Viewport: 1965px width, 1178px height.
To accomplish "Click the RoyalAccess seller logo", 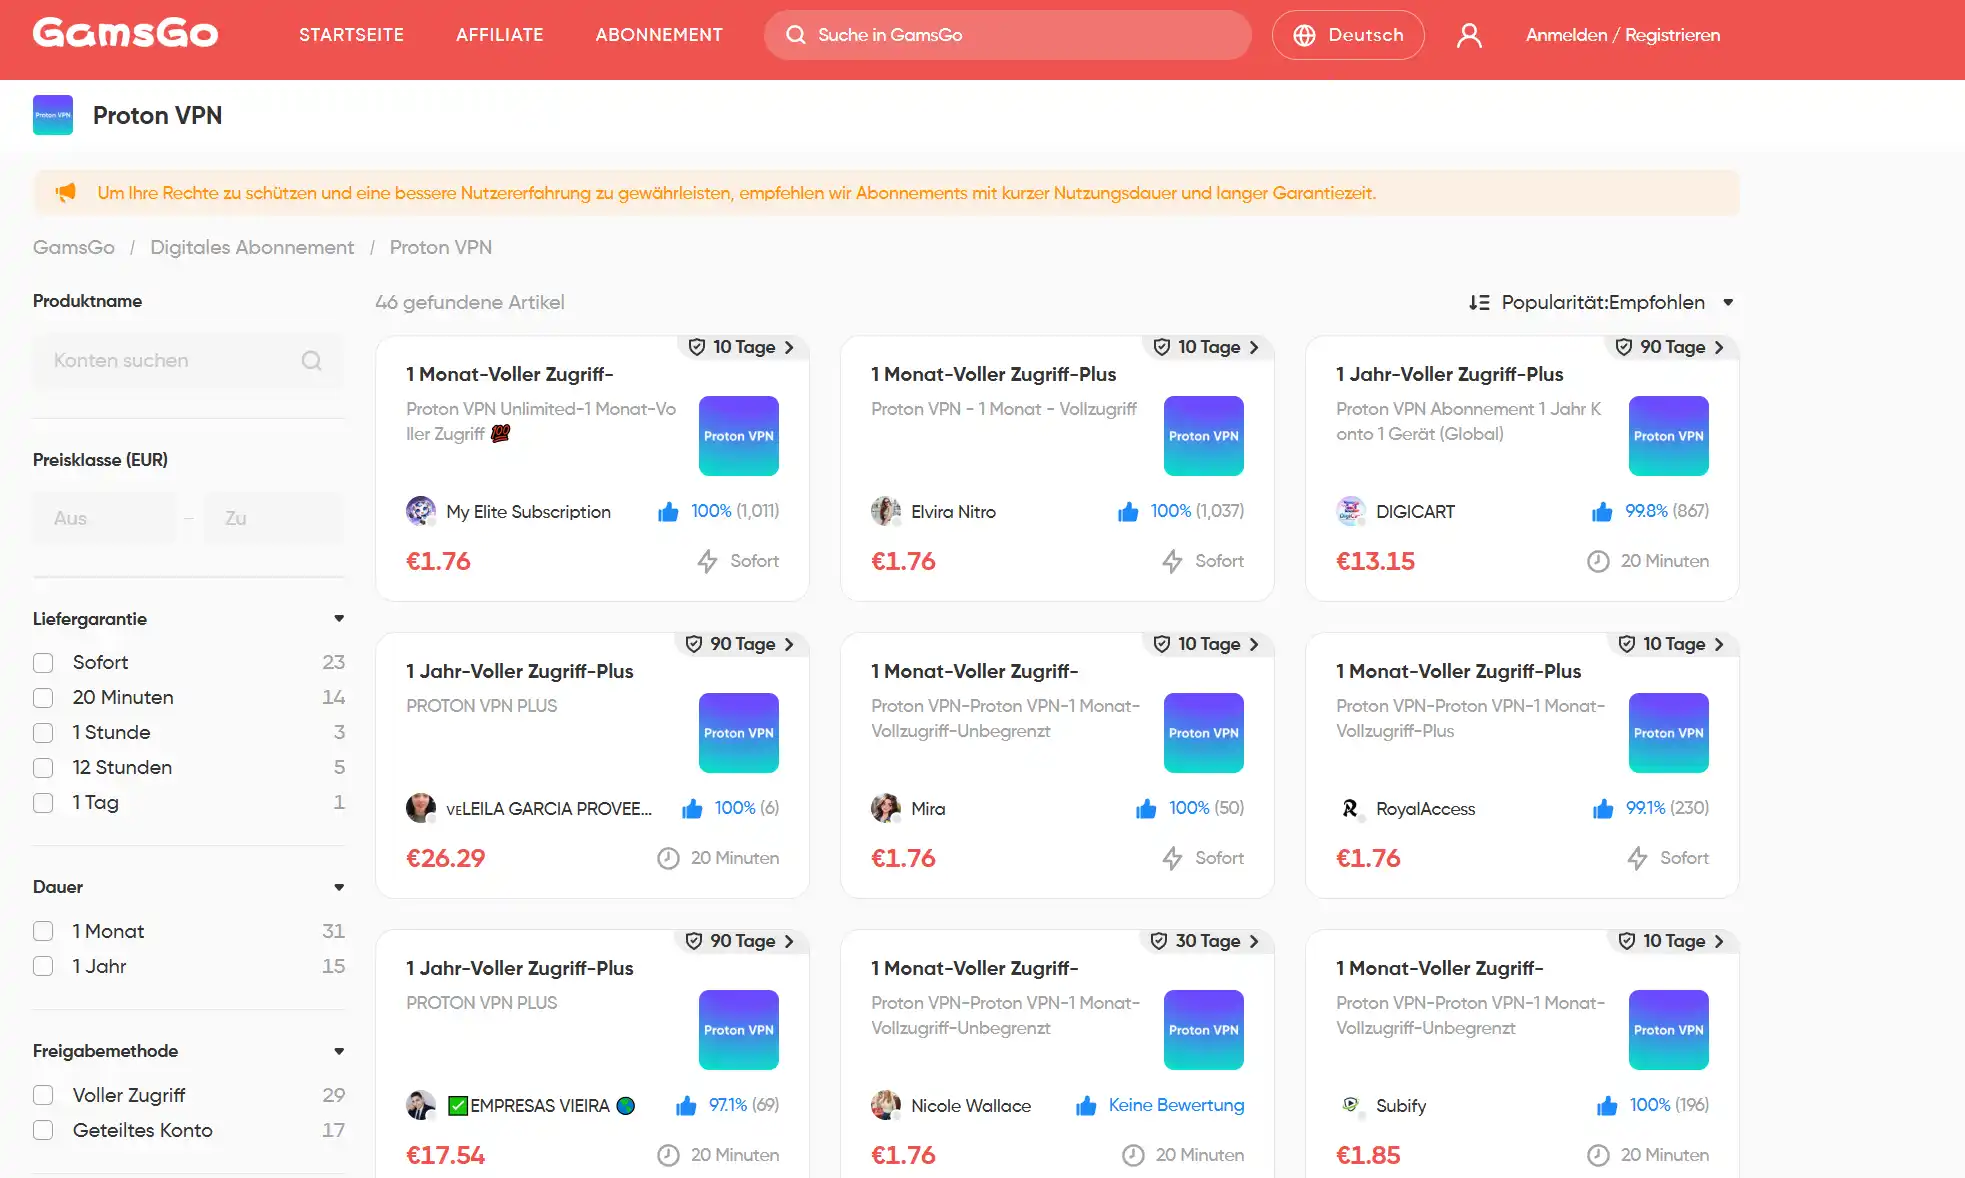I will 1351,808.
